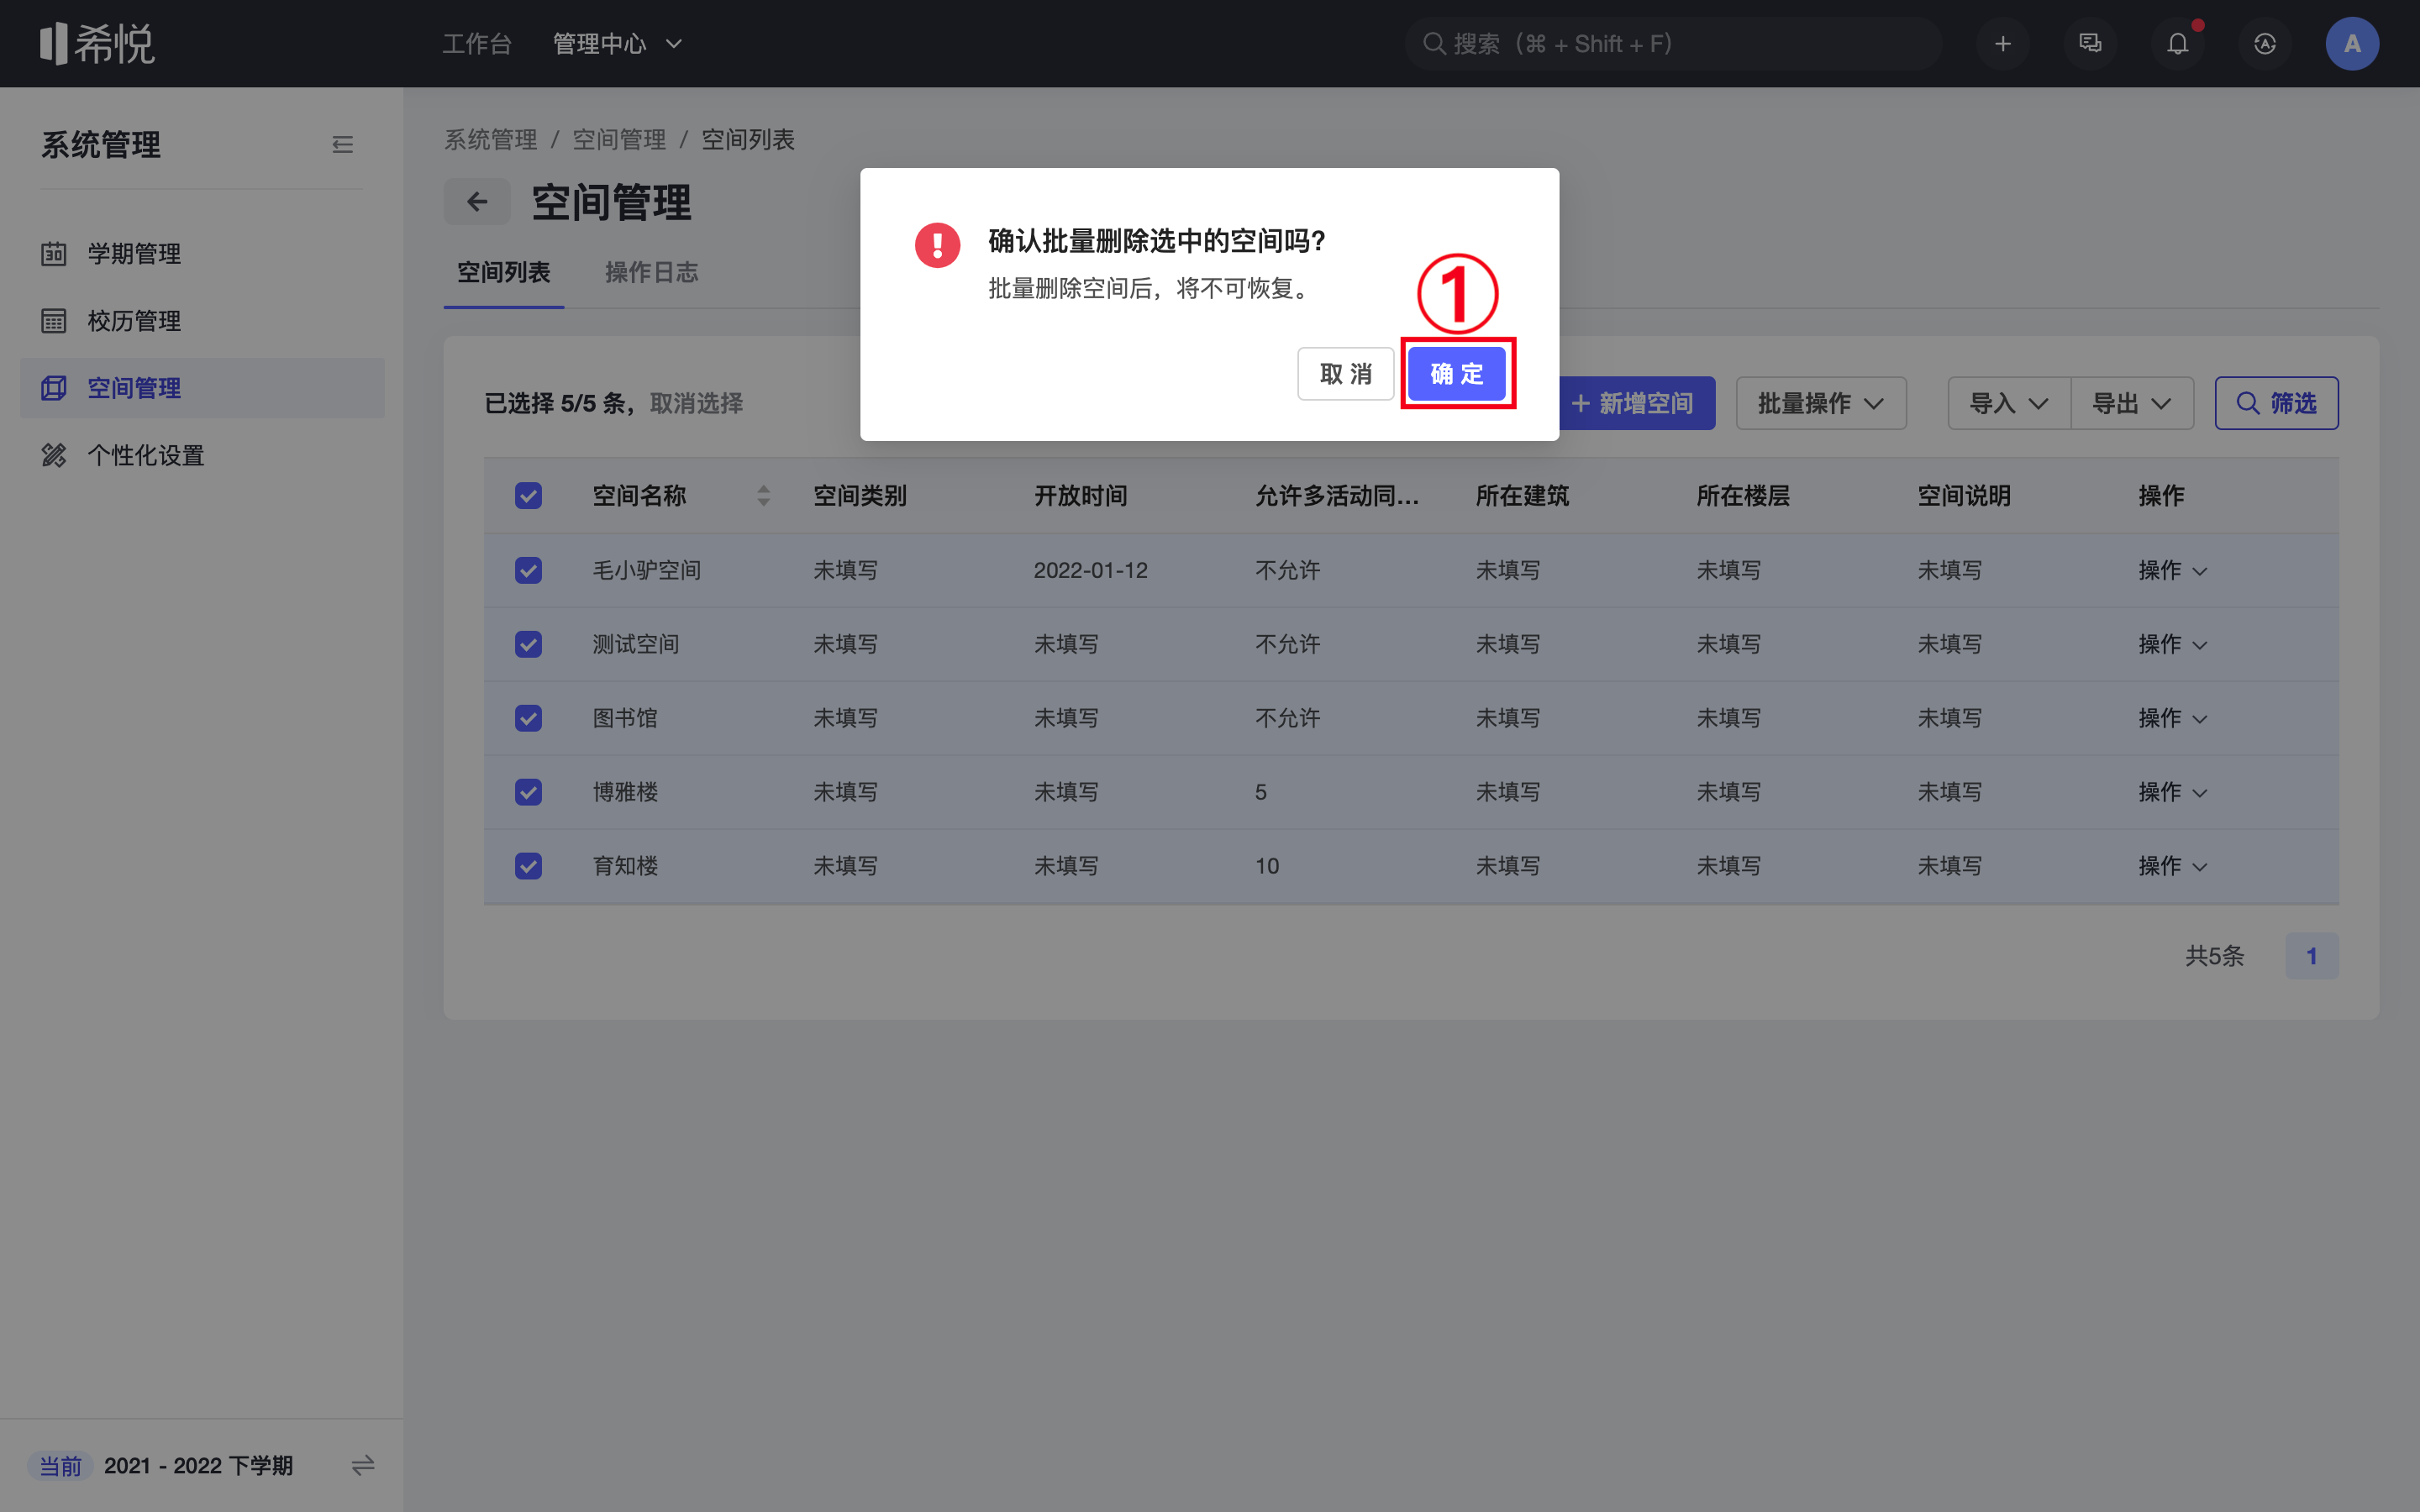Go to 工作台 in top nav
The height and width of the screenshot is (1512, 2420).
point(477,43)
